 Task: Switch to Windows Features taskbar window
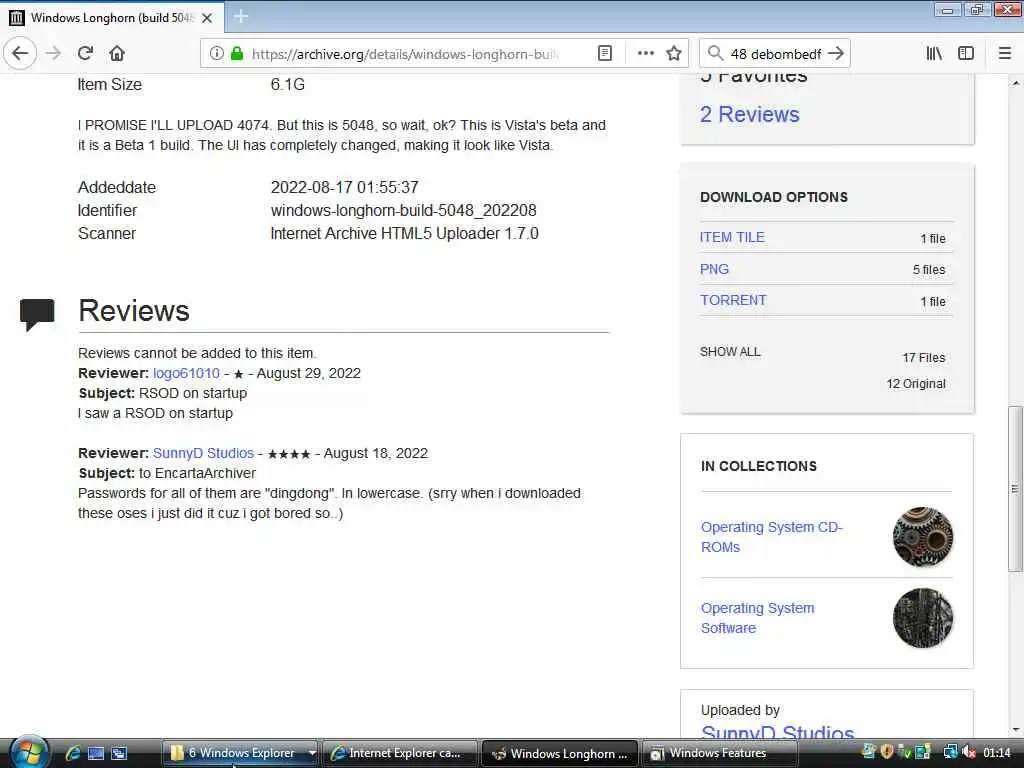tap(718, 753)
